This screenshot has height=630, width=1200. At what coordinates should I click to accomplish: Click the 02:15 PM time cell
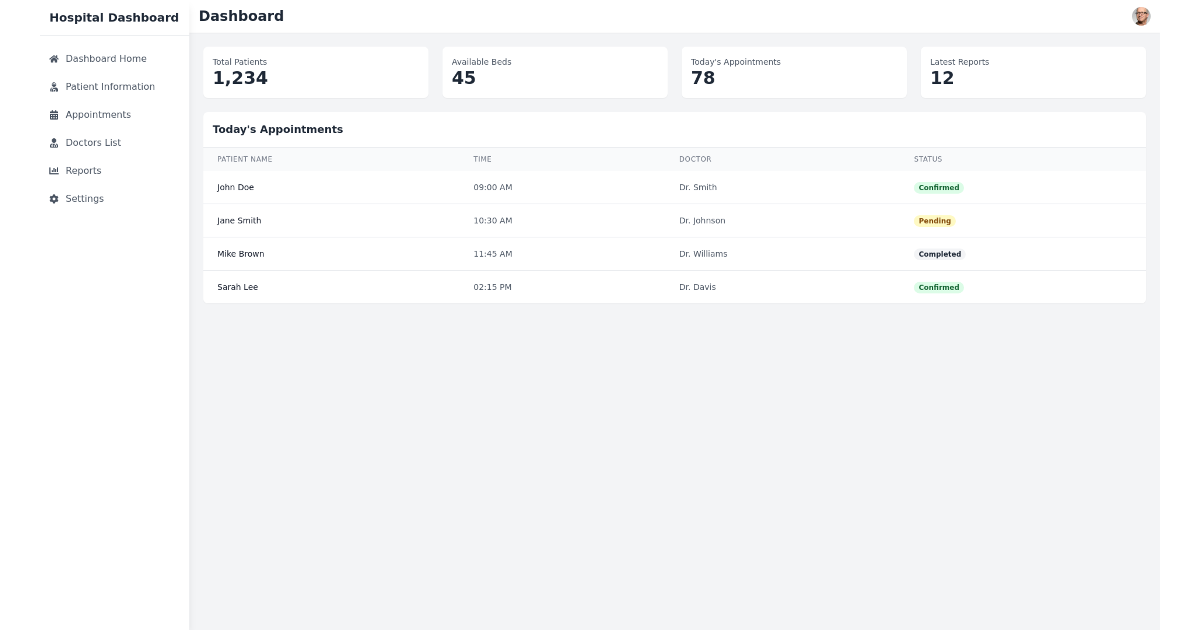493,287
